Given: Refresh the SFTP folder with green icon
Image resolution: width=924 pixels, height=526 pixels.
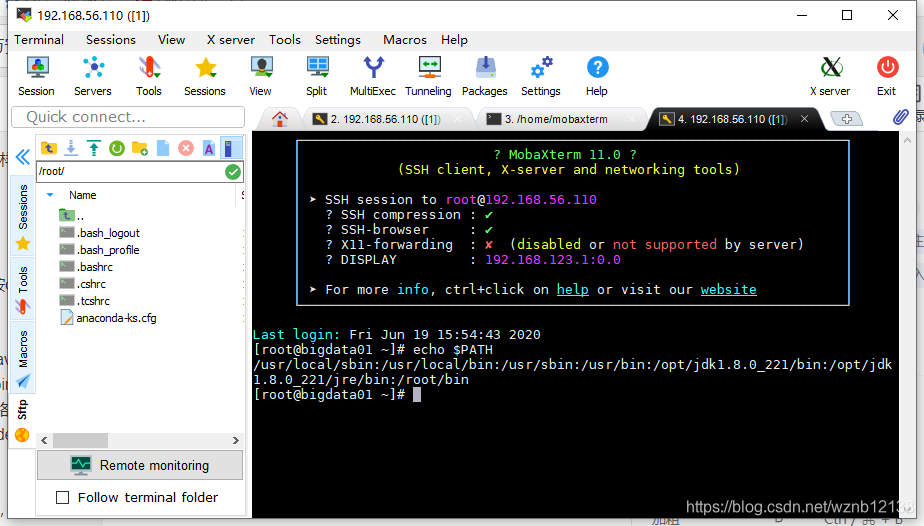Looking at the screenshot, I should pos(117,148).
